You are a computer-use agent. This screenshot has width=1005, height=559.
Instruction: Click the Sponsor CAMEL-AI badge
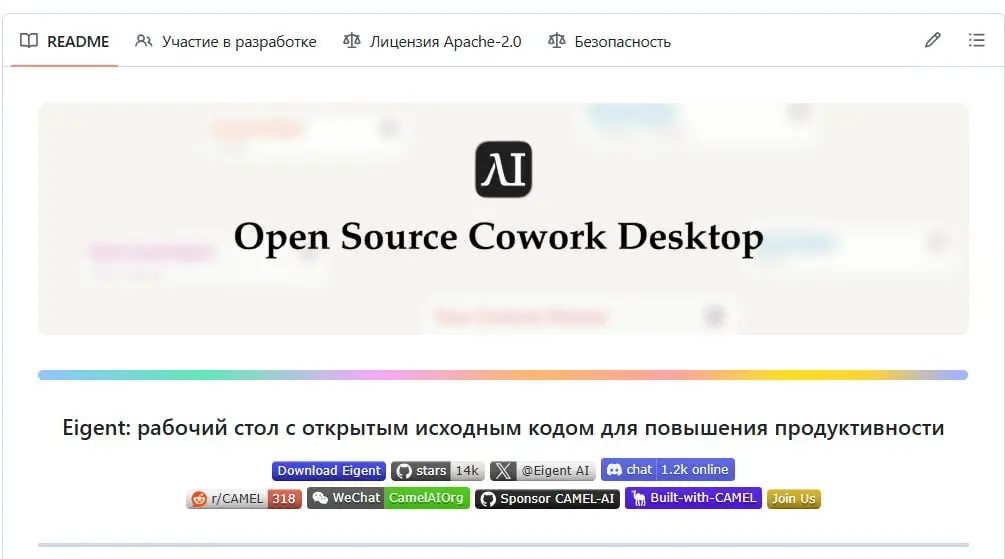pyautogui.click(x=547, y=499)
